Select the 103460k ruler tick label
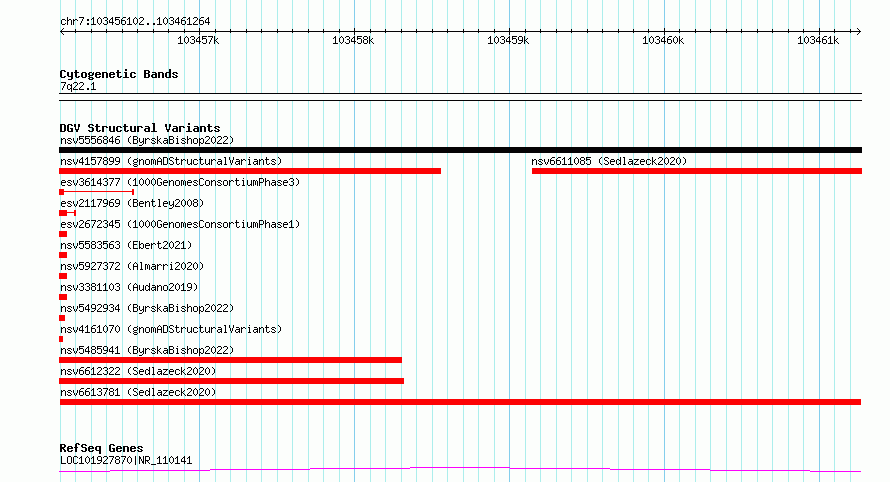Image resolution: width=890 pixels, height=482 pixels. click(x=663, y=40)
